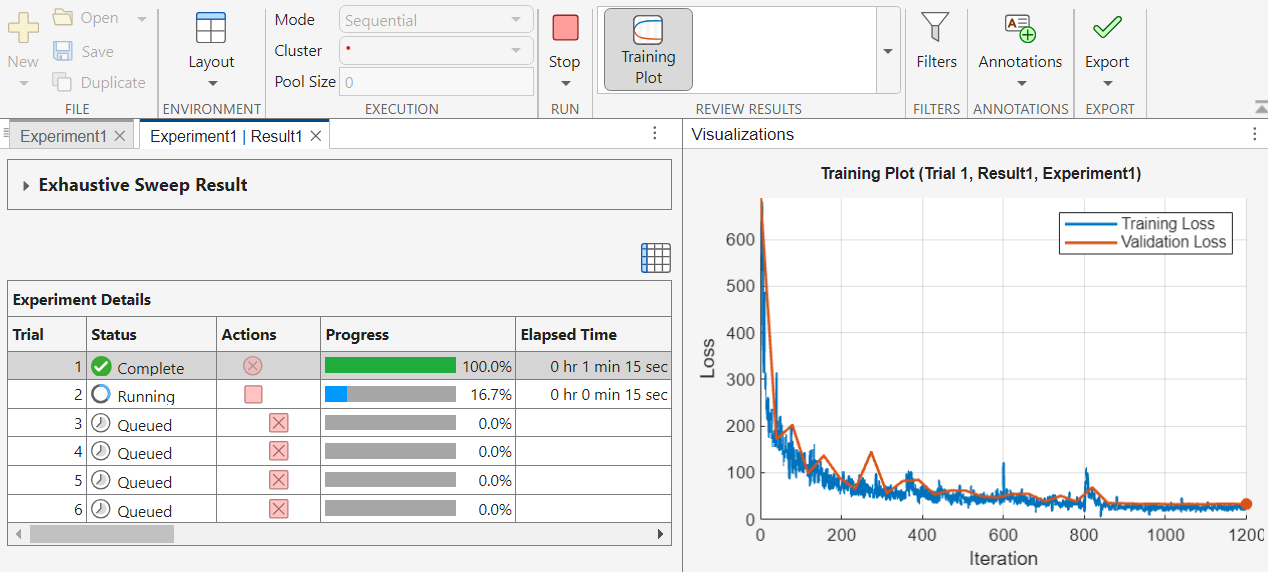1268x572 pixels.
Task: Click the Experiment Details heading
Action: pyautogui.click(x=82, y=299)
